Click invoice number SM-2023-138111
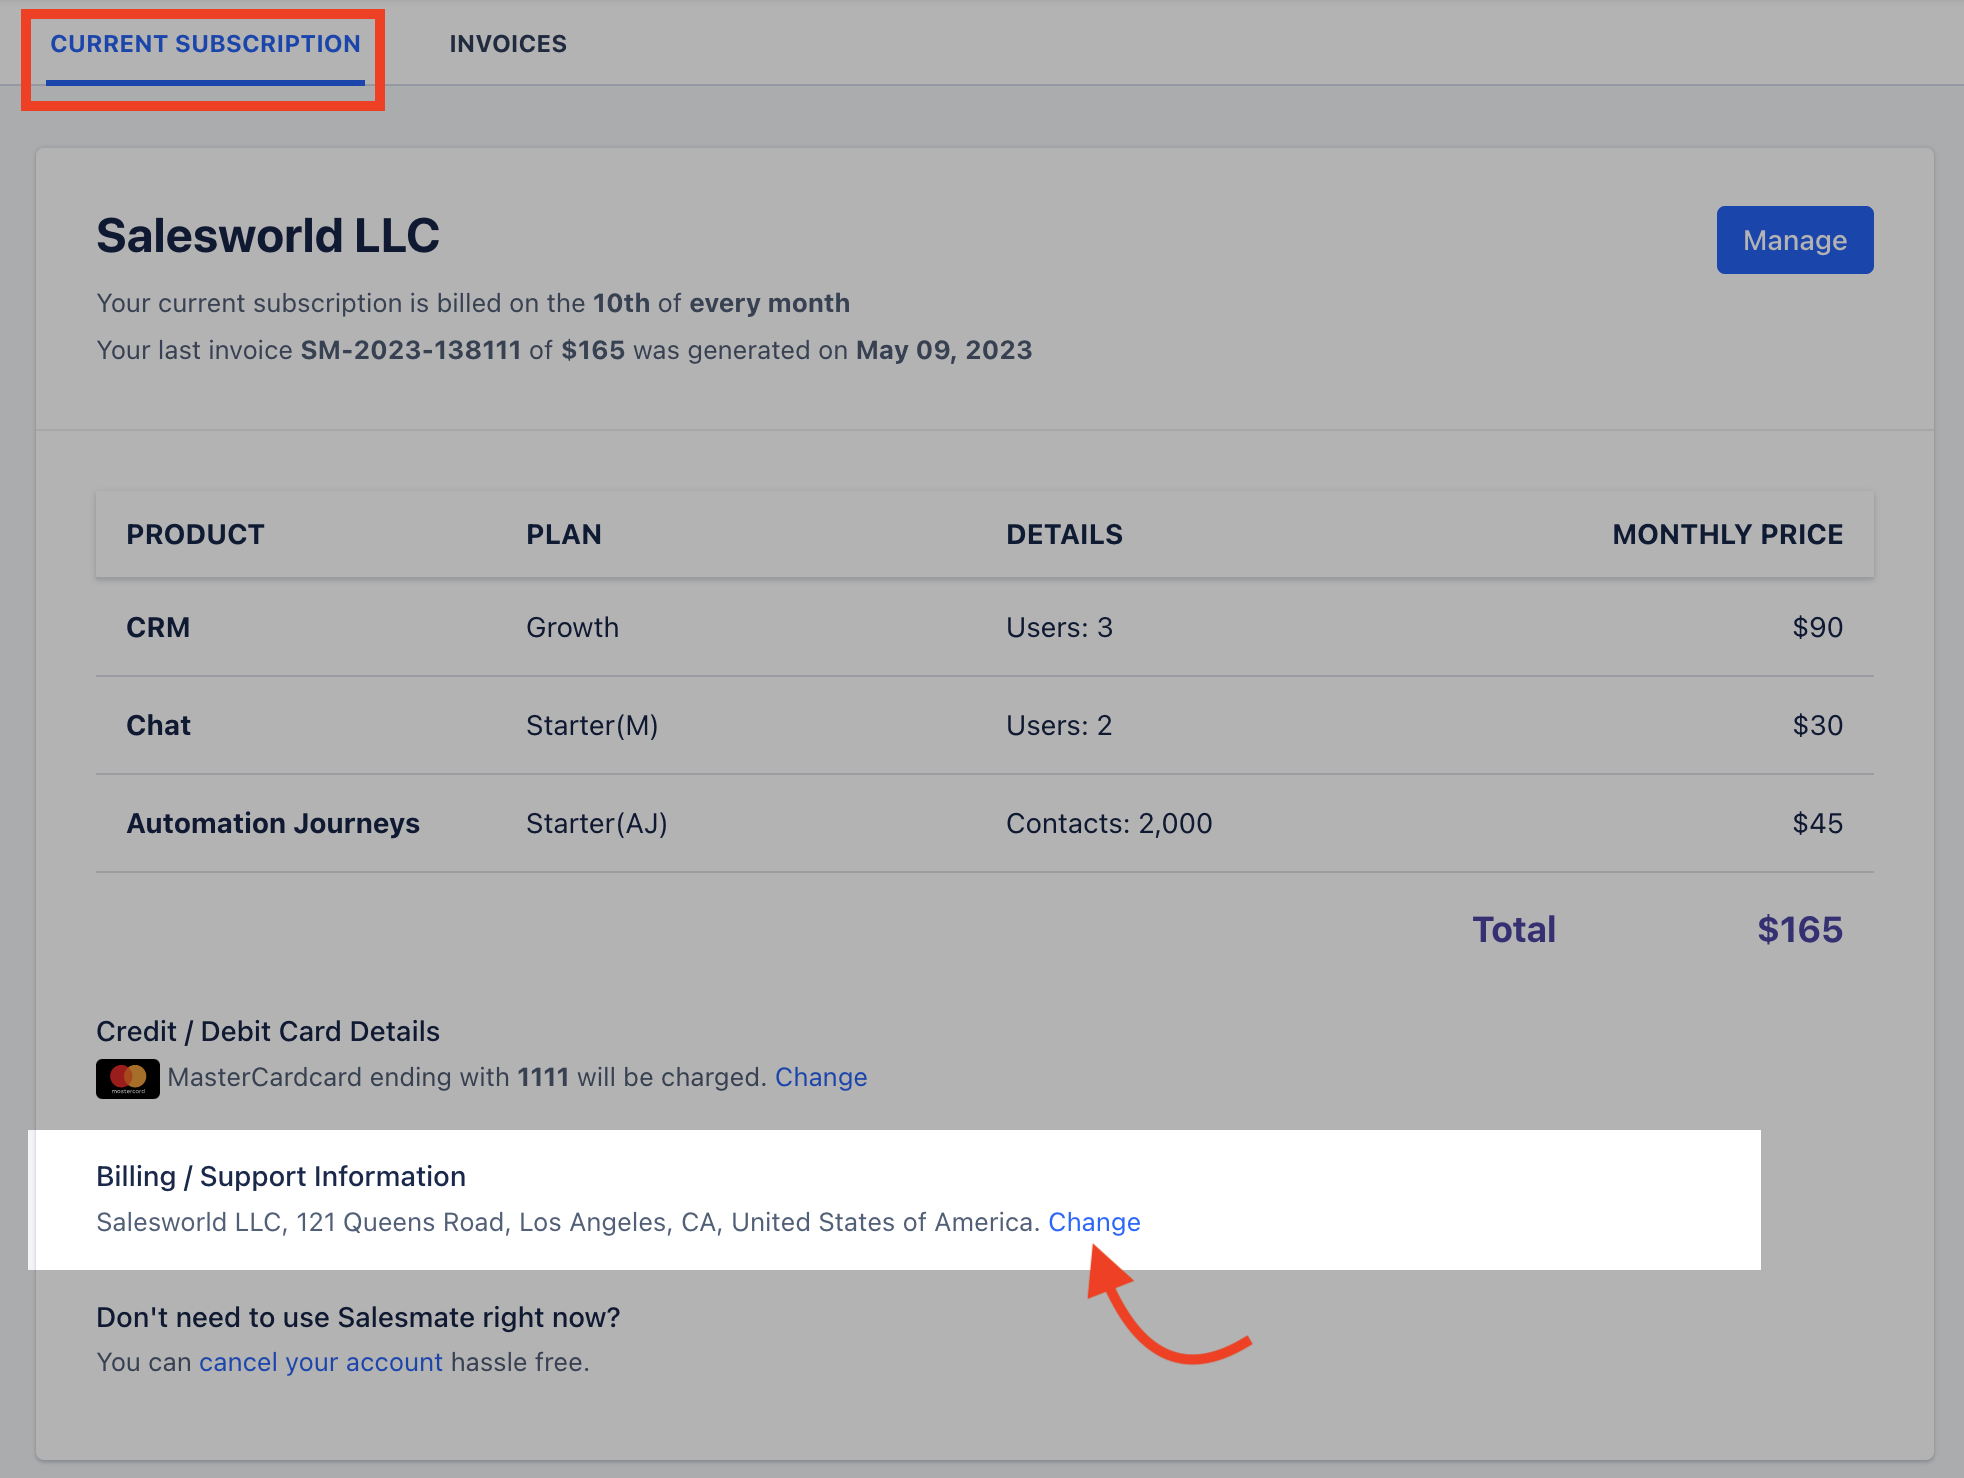The height and width of the screenshot is (1478, 1964). pos(411,350)
